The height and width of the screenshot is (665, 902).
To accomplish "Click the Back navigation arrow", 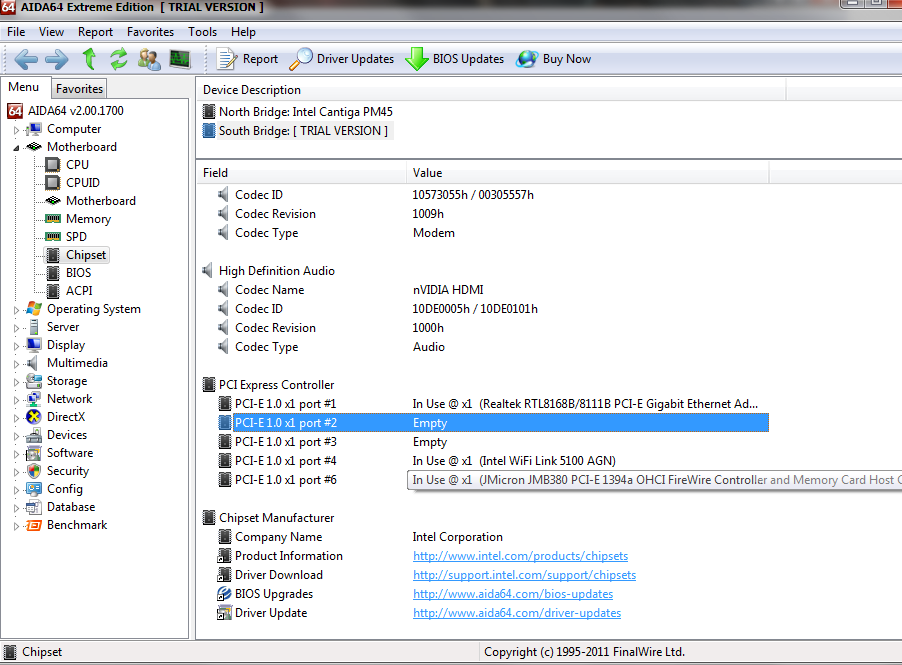I will click(x=26, y=59).
